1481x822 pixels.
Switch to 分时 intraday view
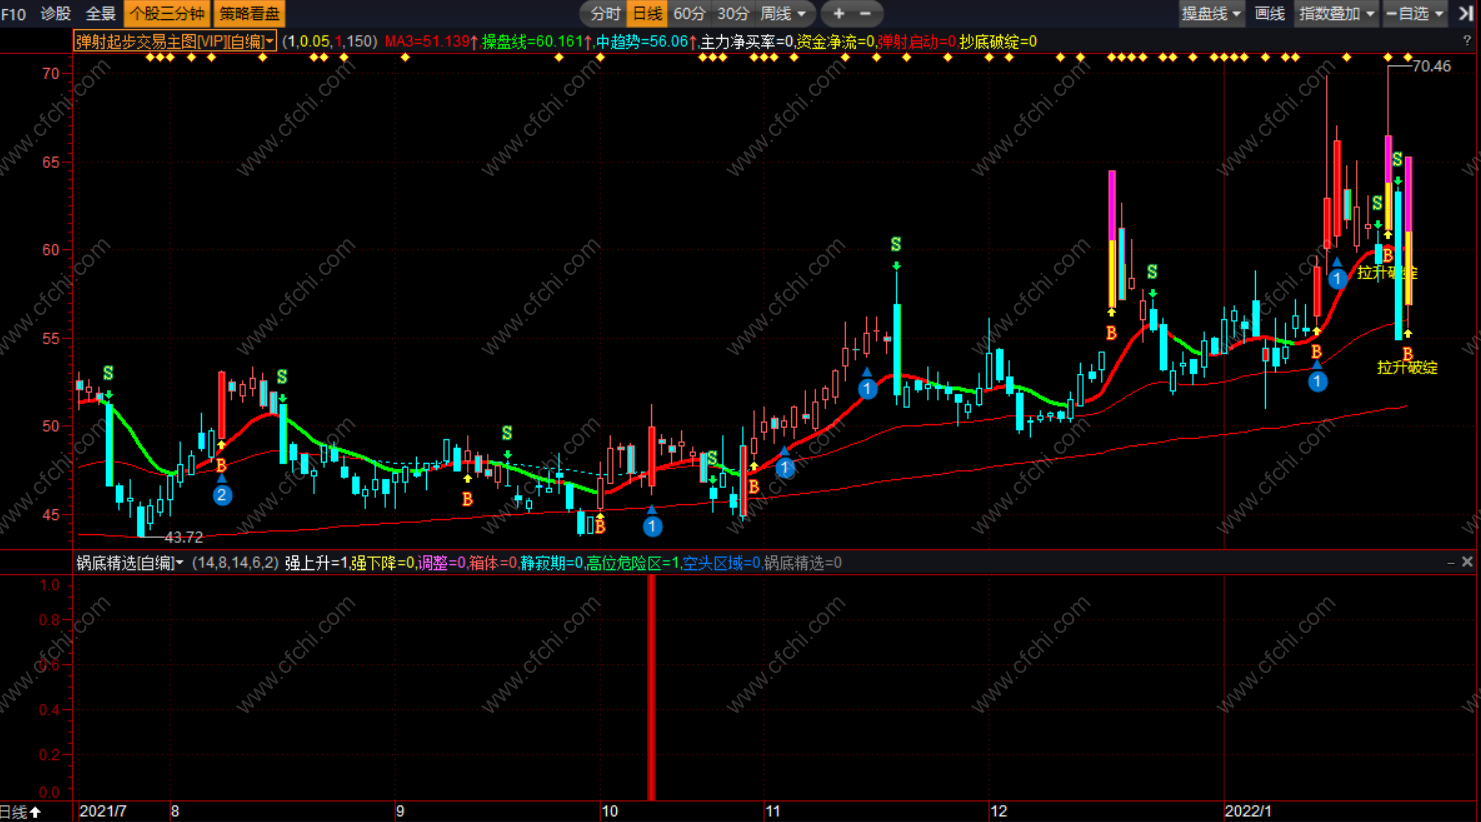[x=605, y=13]
